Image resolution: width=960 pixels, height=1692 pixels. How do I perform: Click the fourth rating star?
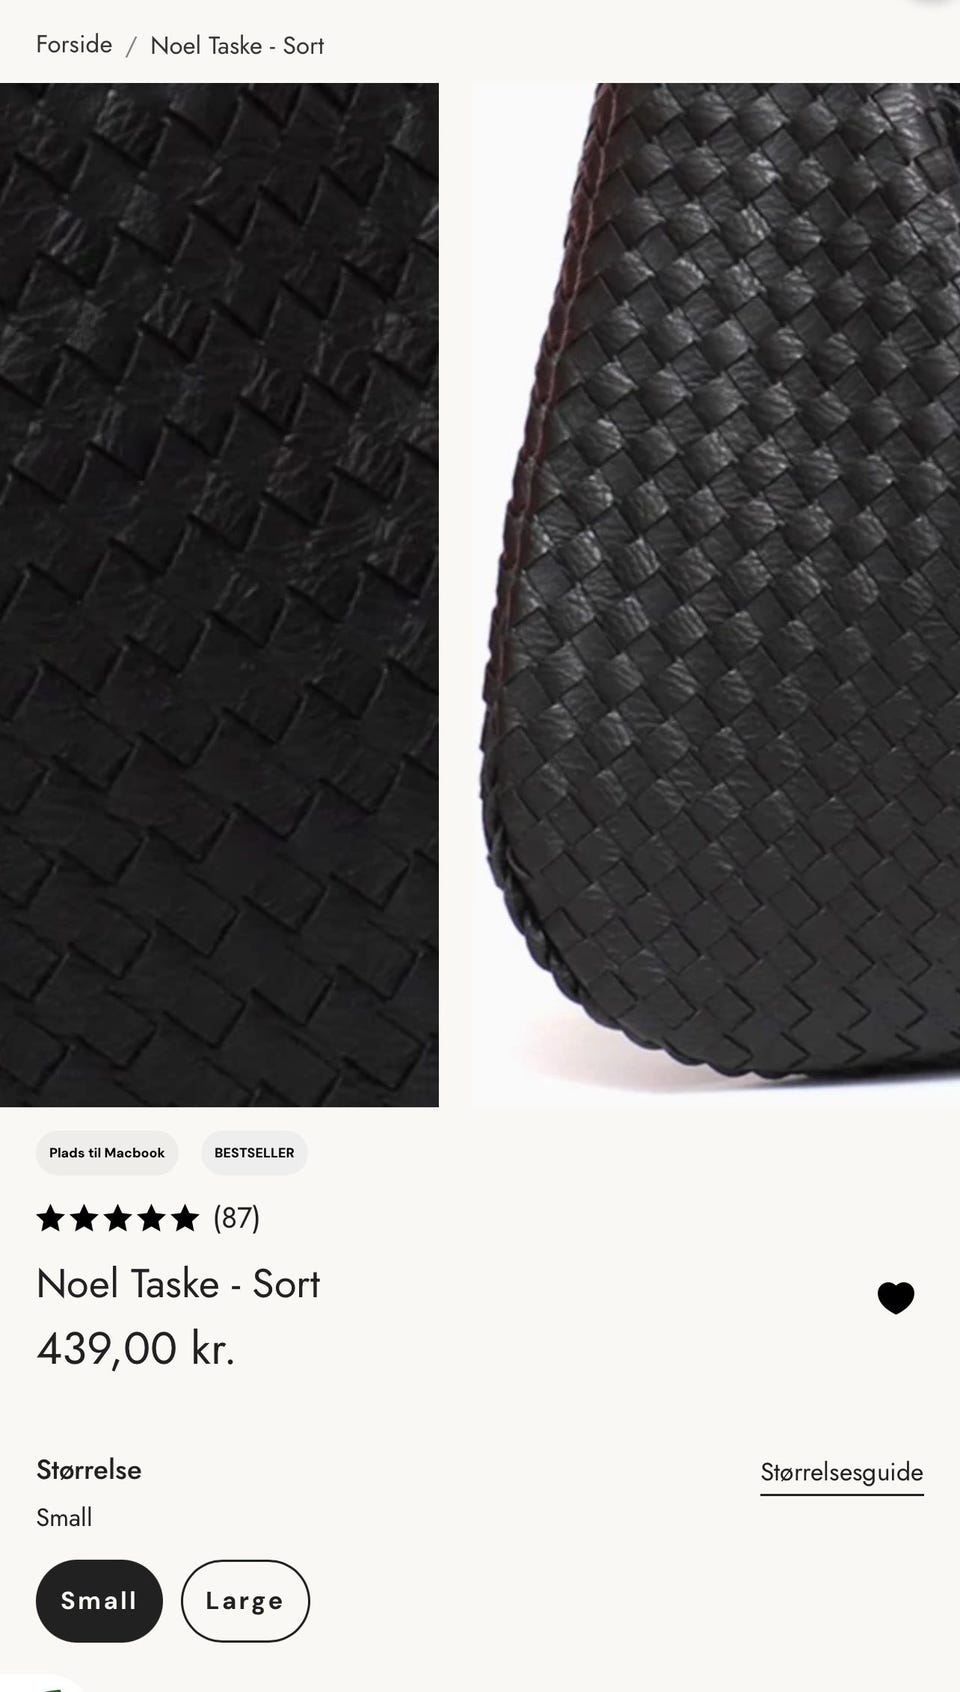point(152,1218)
